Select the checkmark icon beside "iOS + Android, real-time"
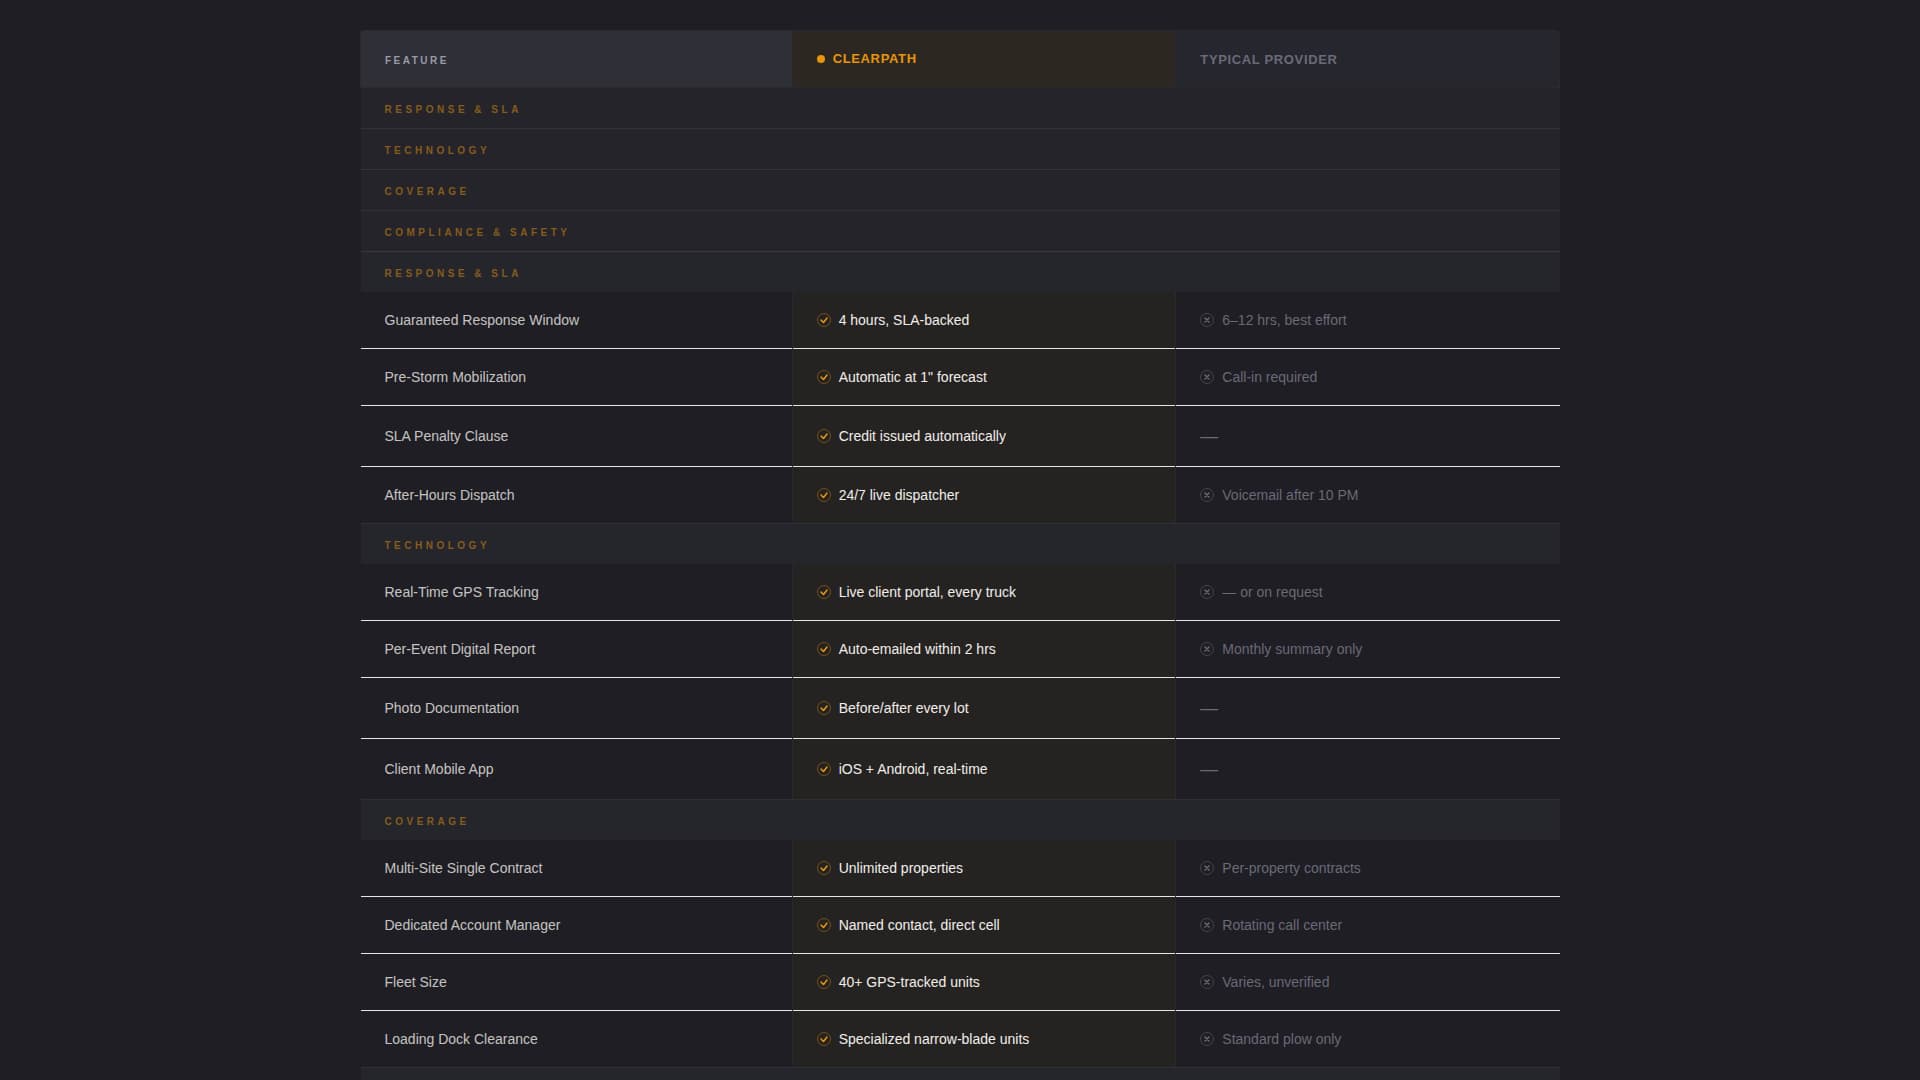1920x1080 pixels. click(x=824, y=769)
